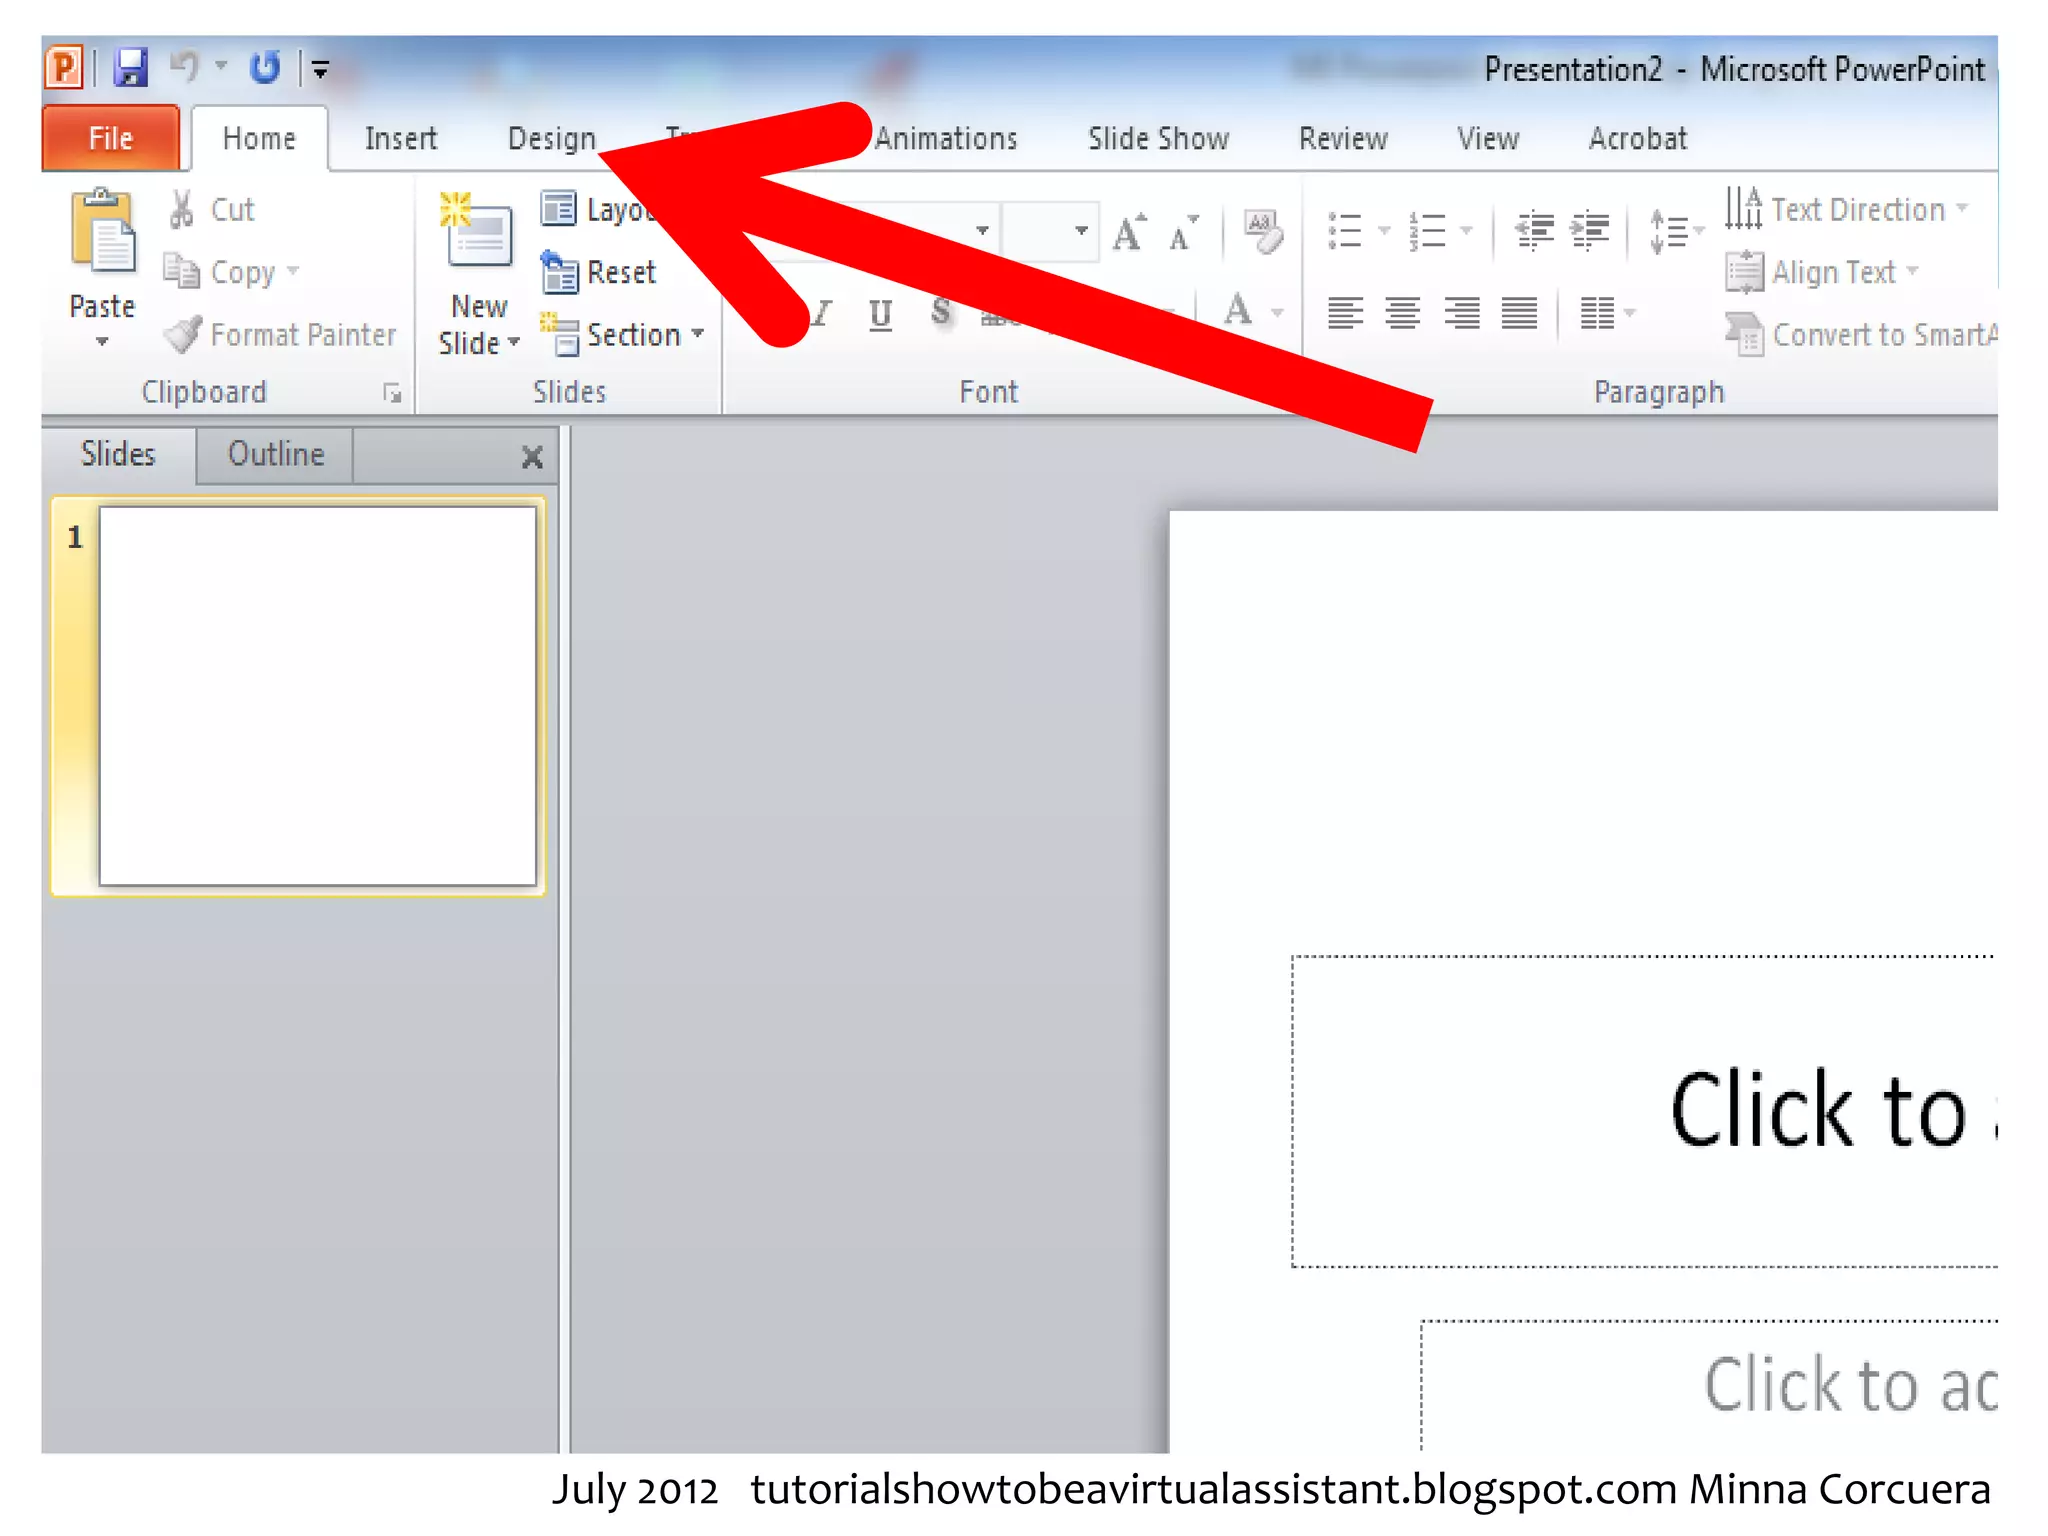Viewport: 2048px width, 1536px height.
Task: Toggle underline text formatting
Action: click(880, 314)
